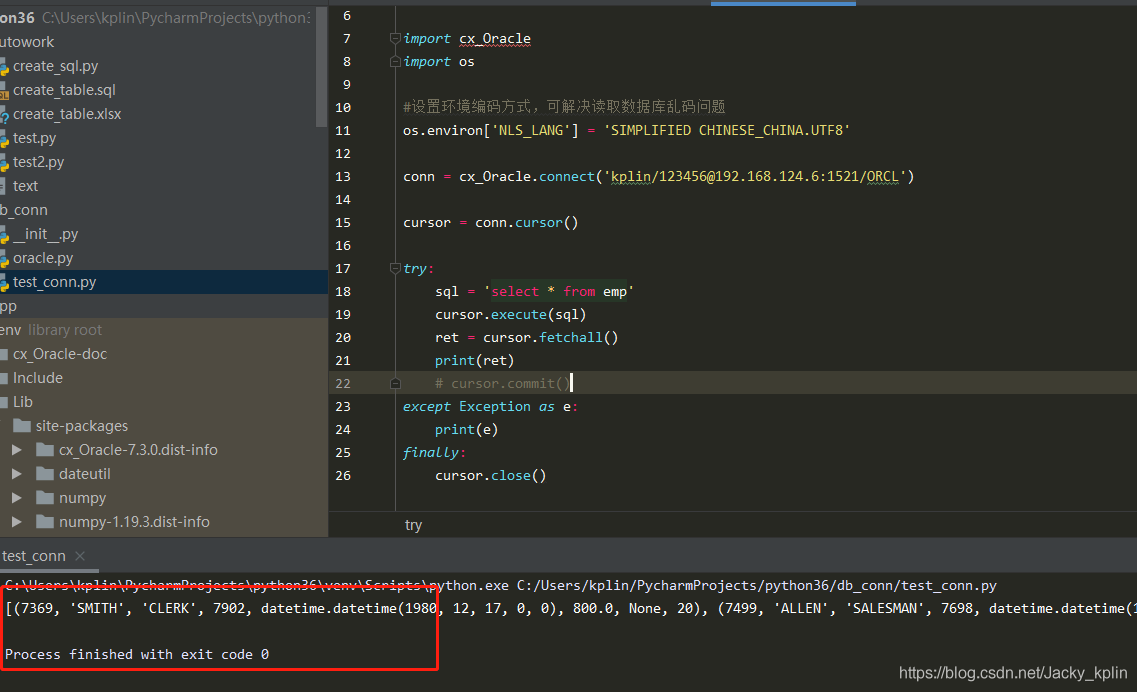The width and height of the screenshot is (1137, 692).
Task: Click the numpy folder icon
Action: [x=44, y=498]
